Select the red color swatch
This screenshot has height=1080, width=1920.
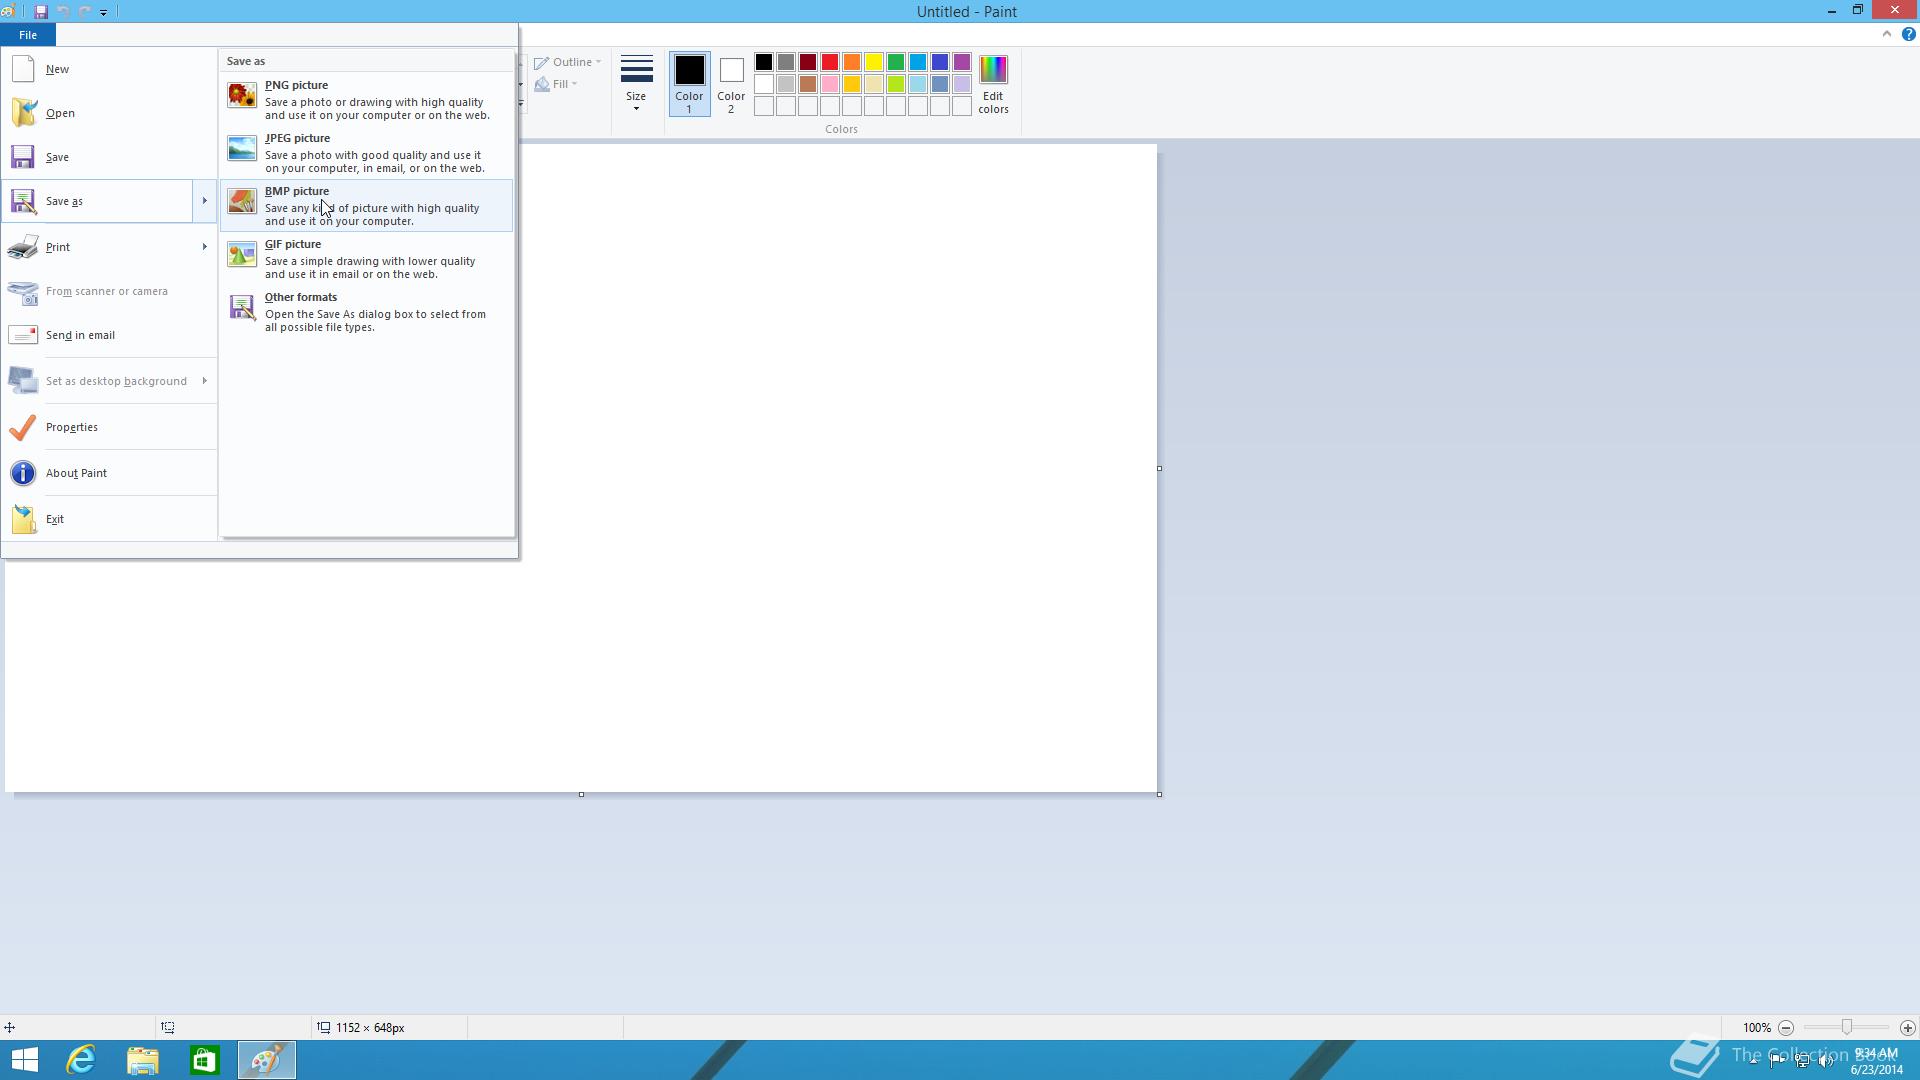coord(829,62)
